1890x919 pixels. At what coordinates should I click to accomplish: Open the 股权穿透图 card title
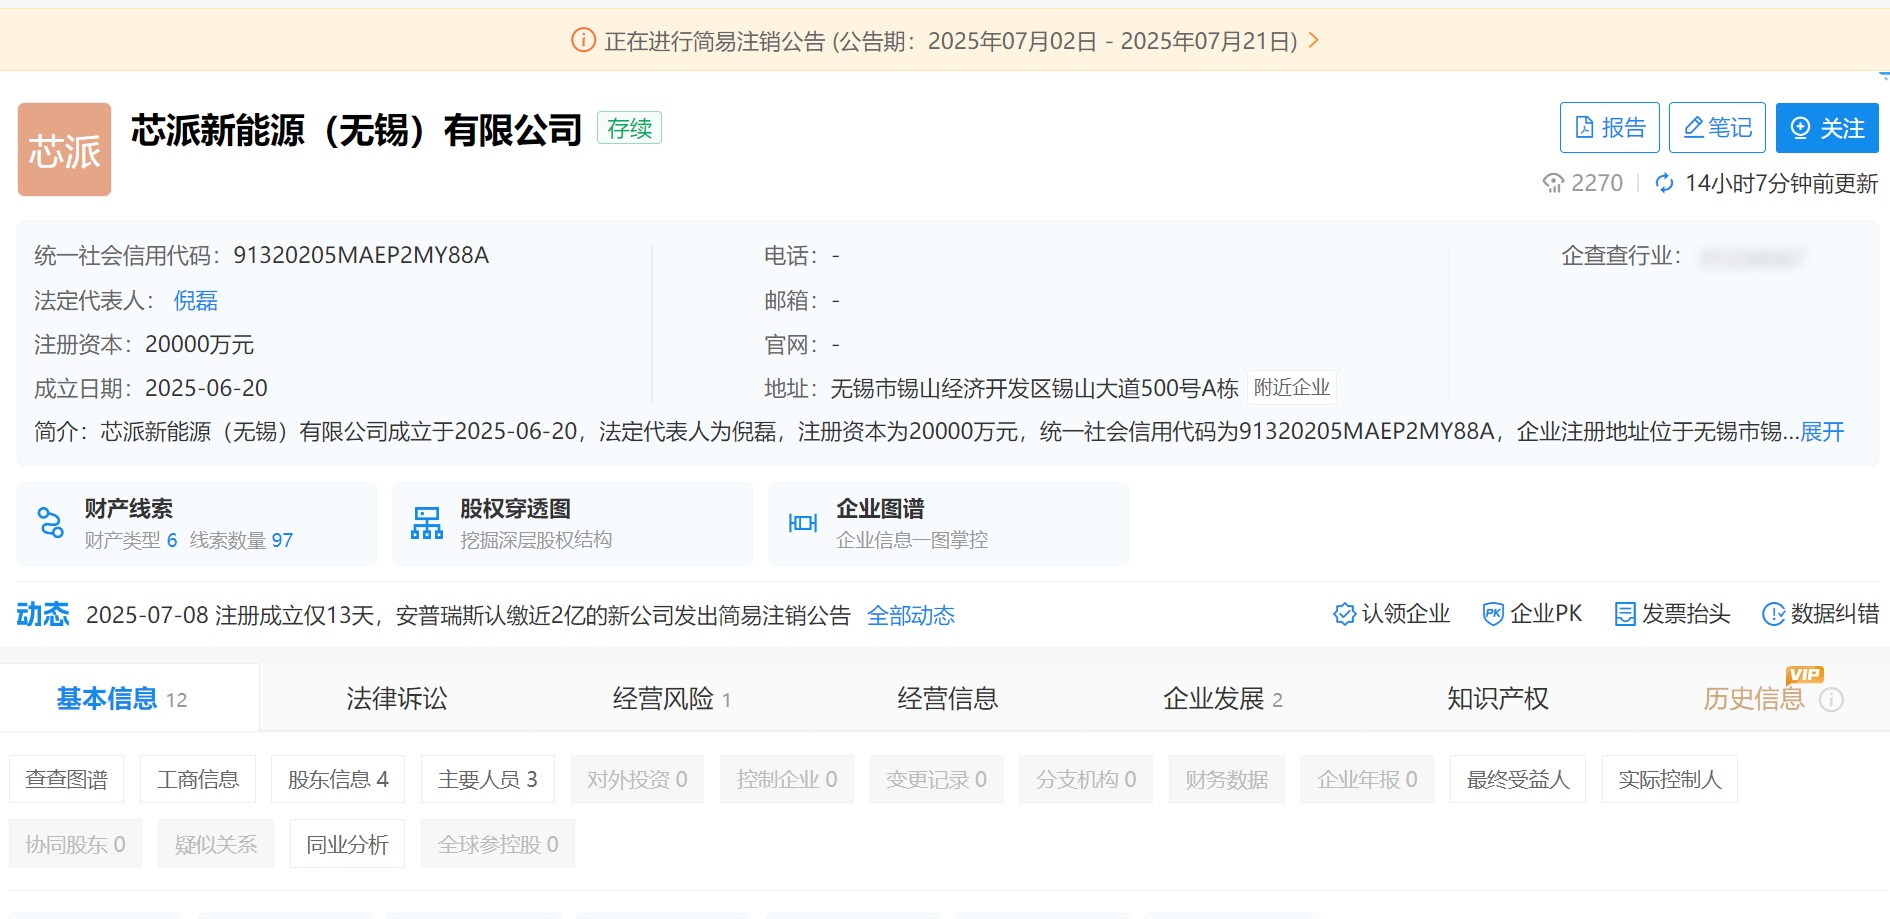(x=515, y=508)
